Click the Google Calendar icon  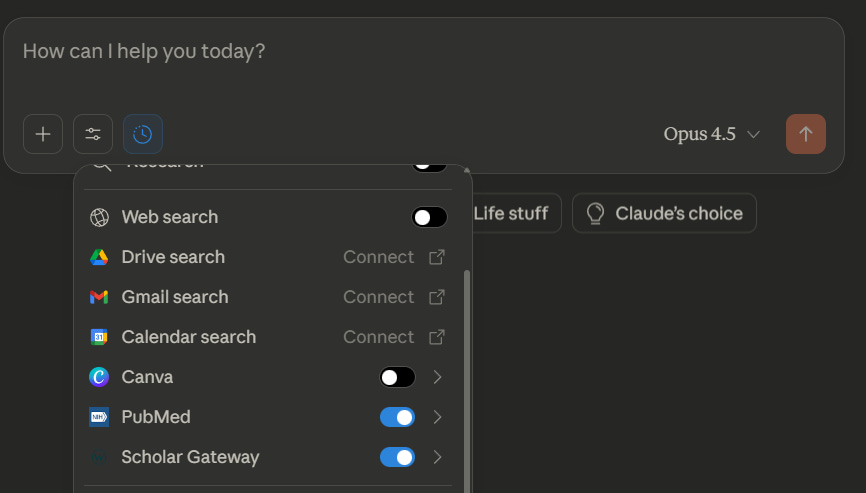pos(99,337)
